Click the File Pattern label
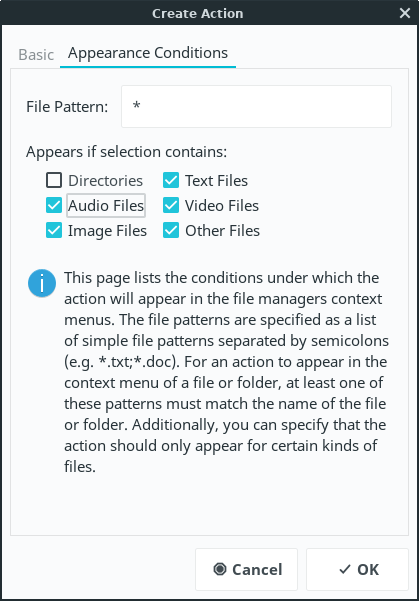The image size is (419, 601). 67,107
